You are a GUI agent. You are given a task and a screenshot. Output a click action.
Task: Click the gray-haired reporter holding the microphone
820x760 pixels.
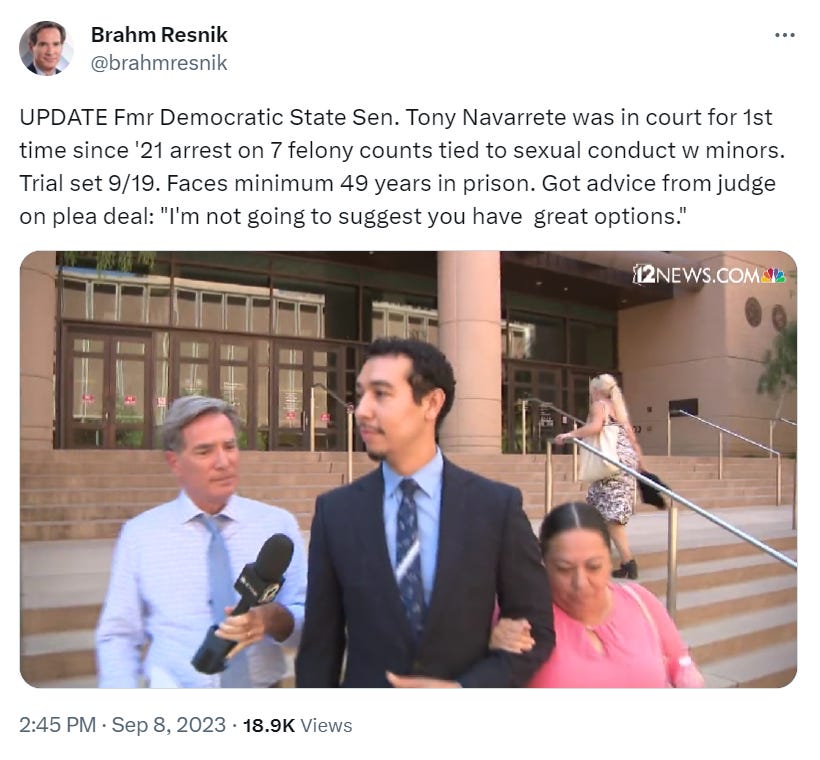click(201, 544)
